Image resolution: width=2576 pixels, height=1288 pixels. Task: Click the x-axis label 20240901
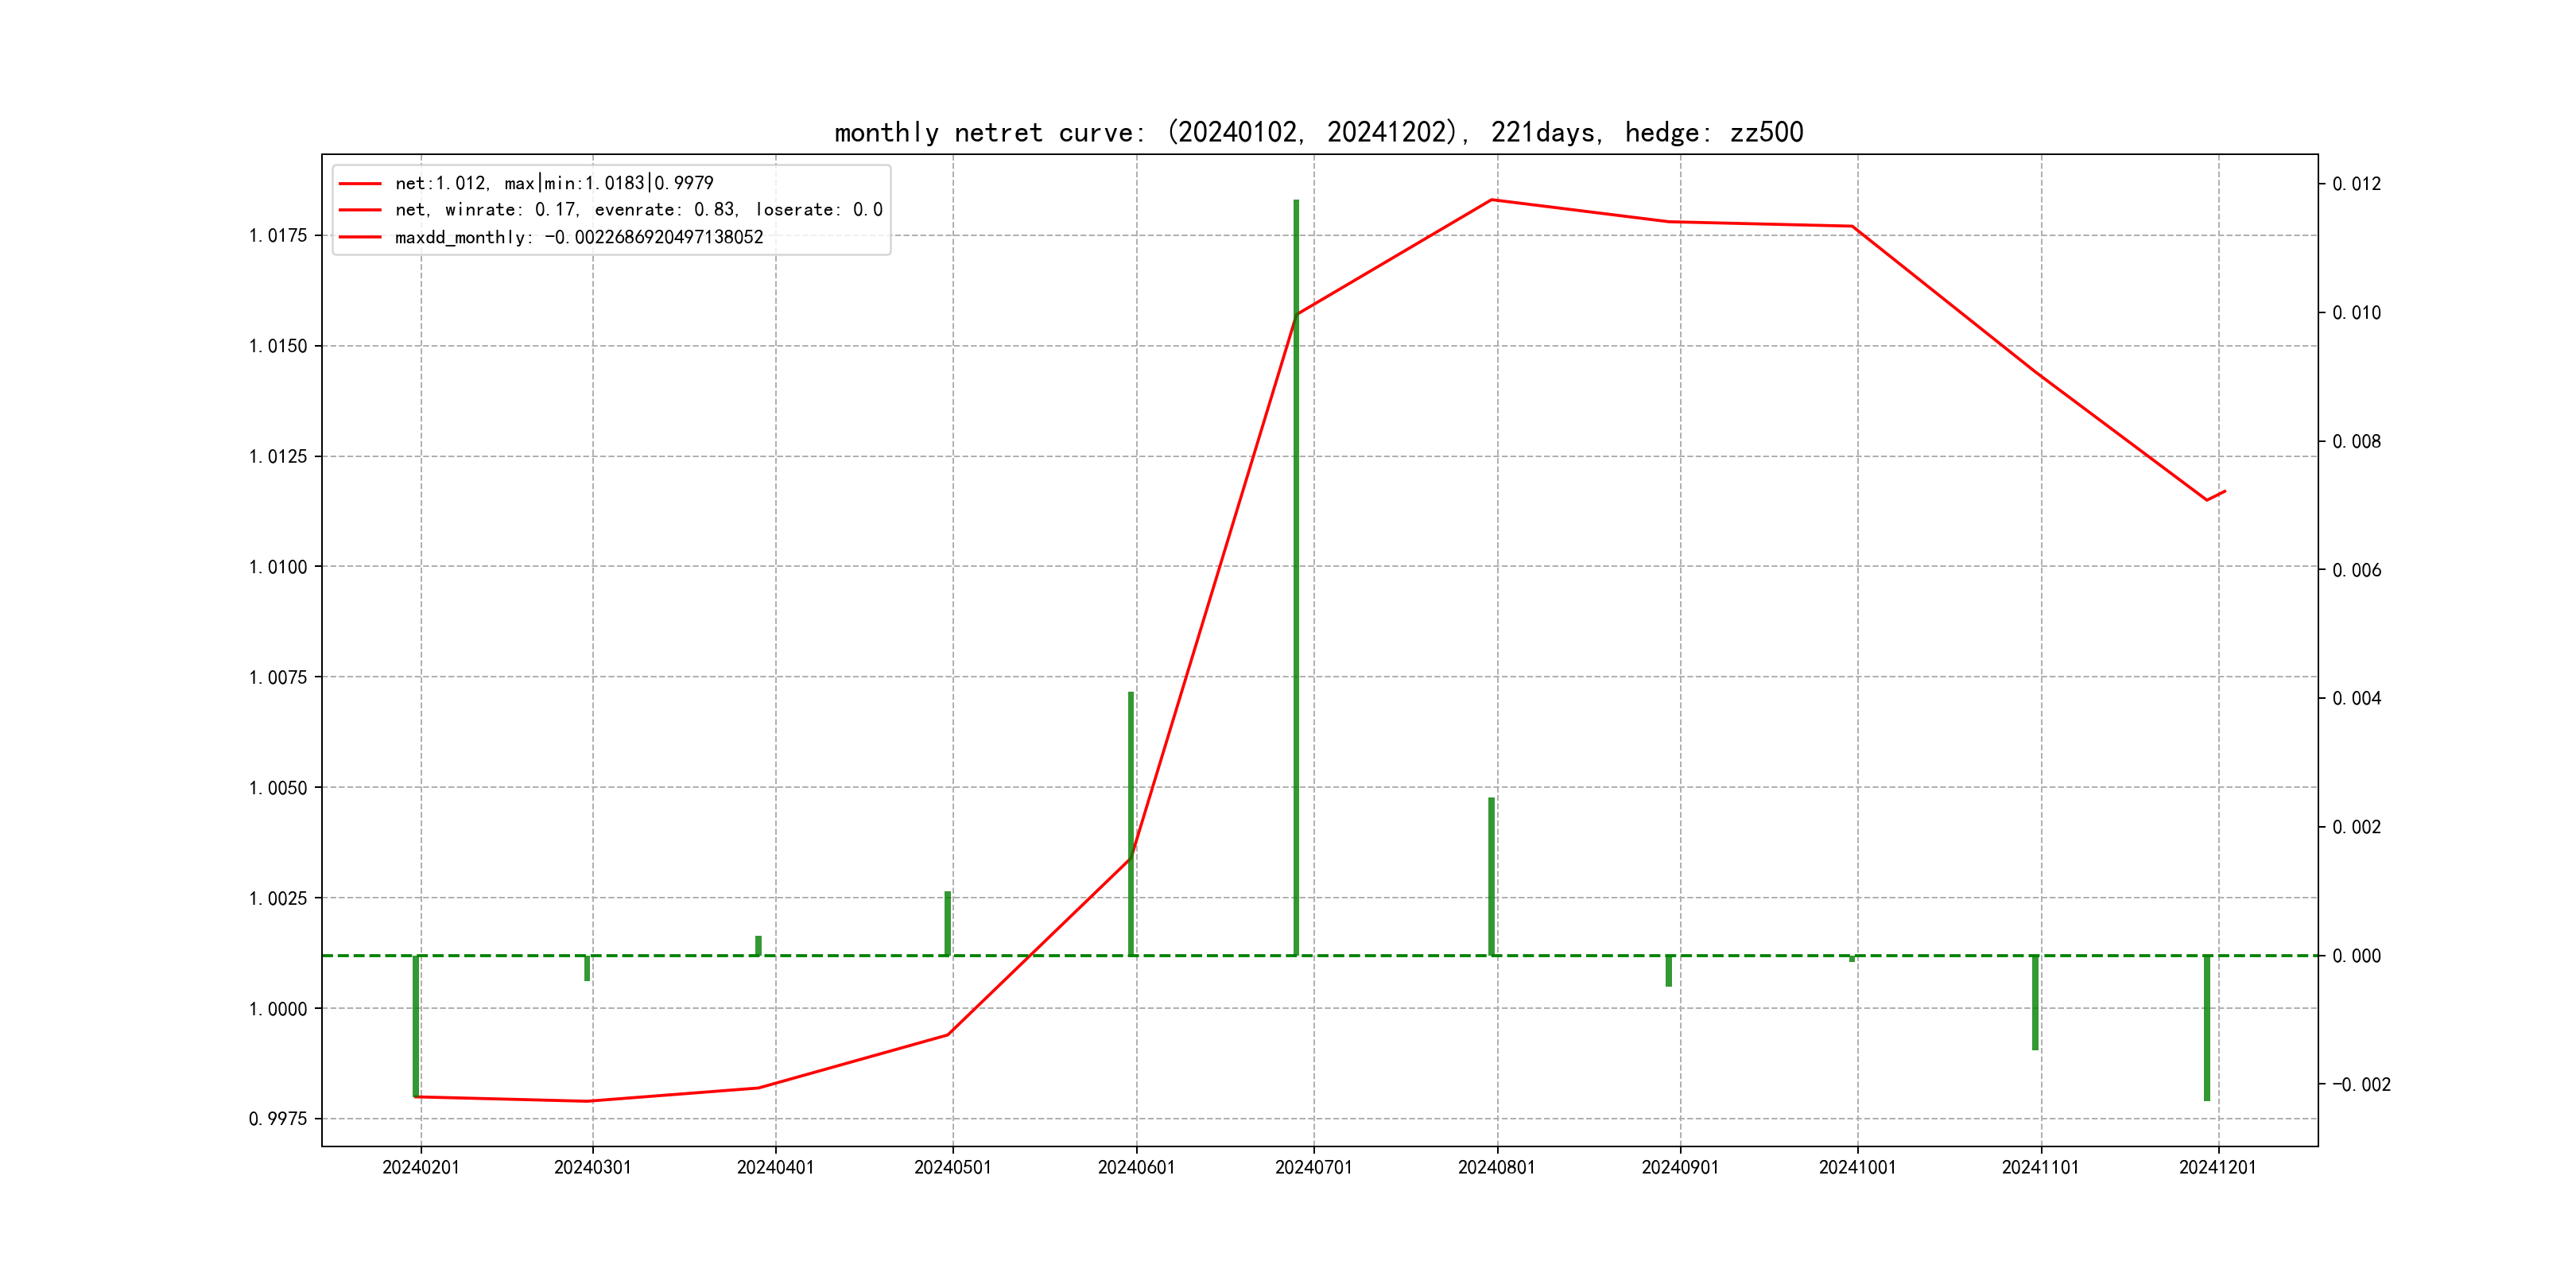[1680, 1167]
